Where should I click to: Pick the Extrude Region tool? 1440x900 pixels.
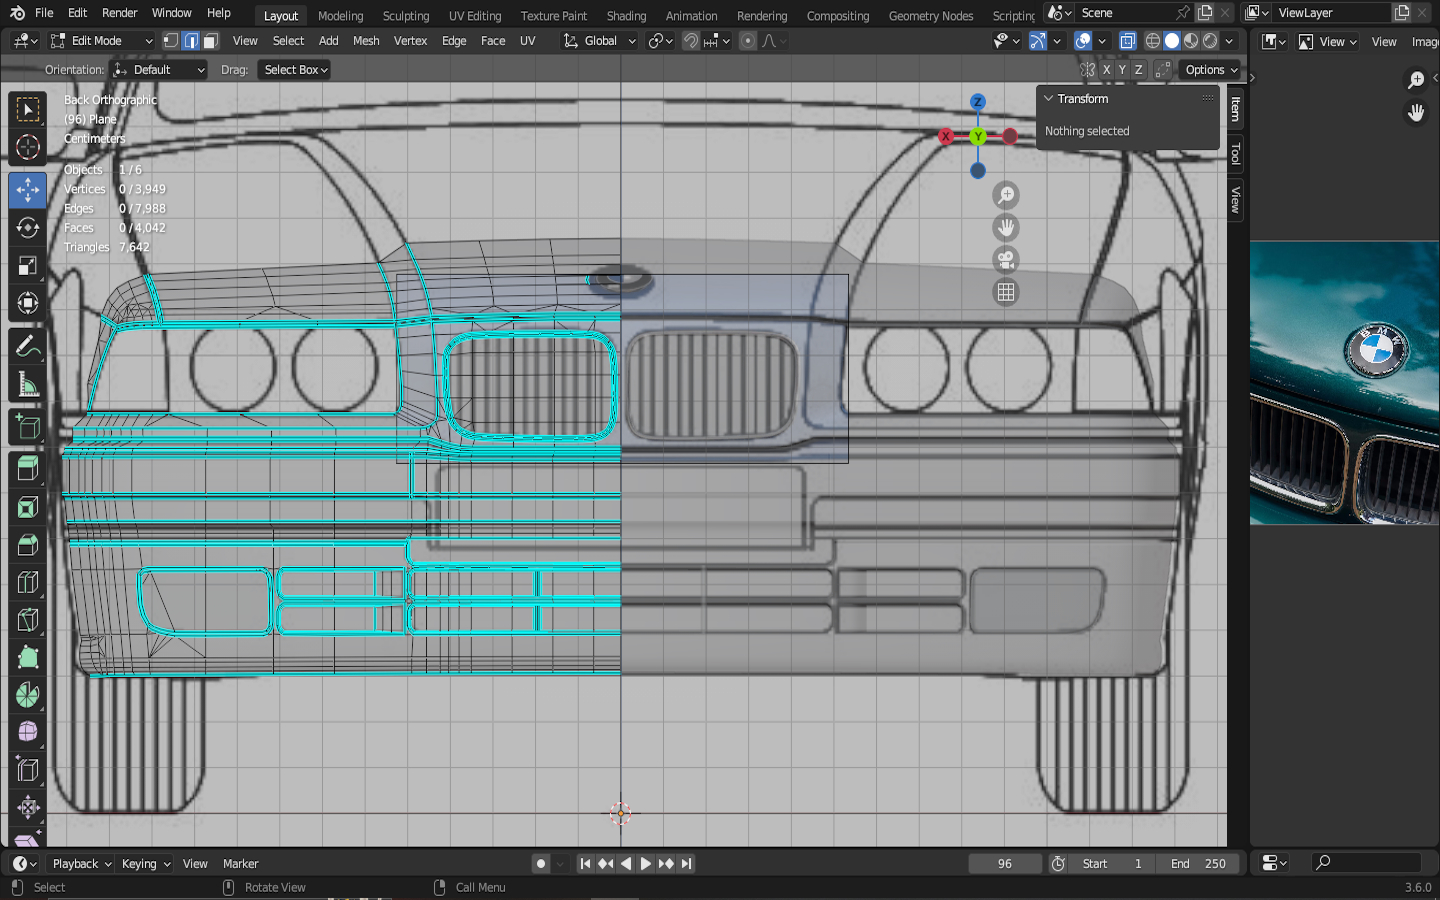28,467
